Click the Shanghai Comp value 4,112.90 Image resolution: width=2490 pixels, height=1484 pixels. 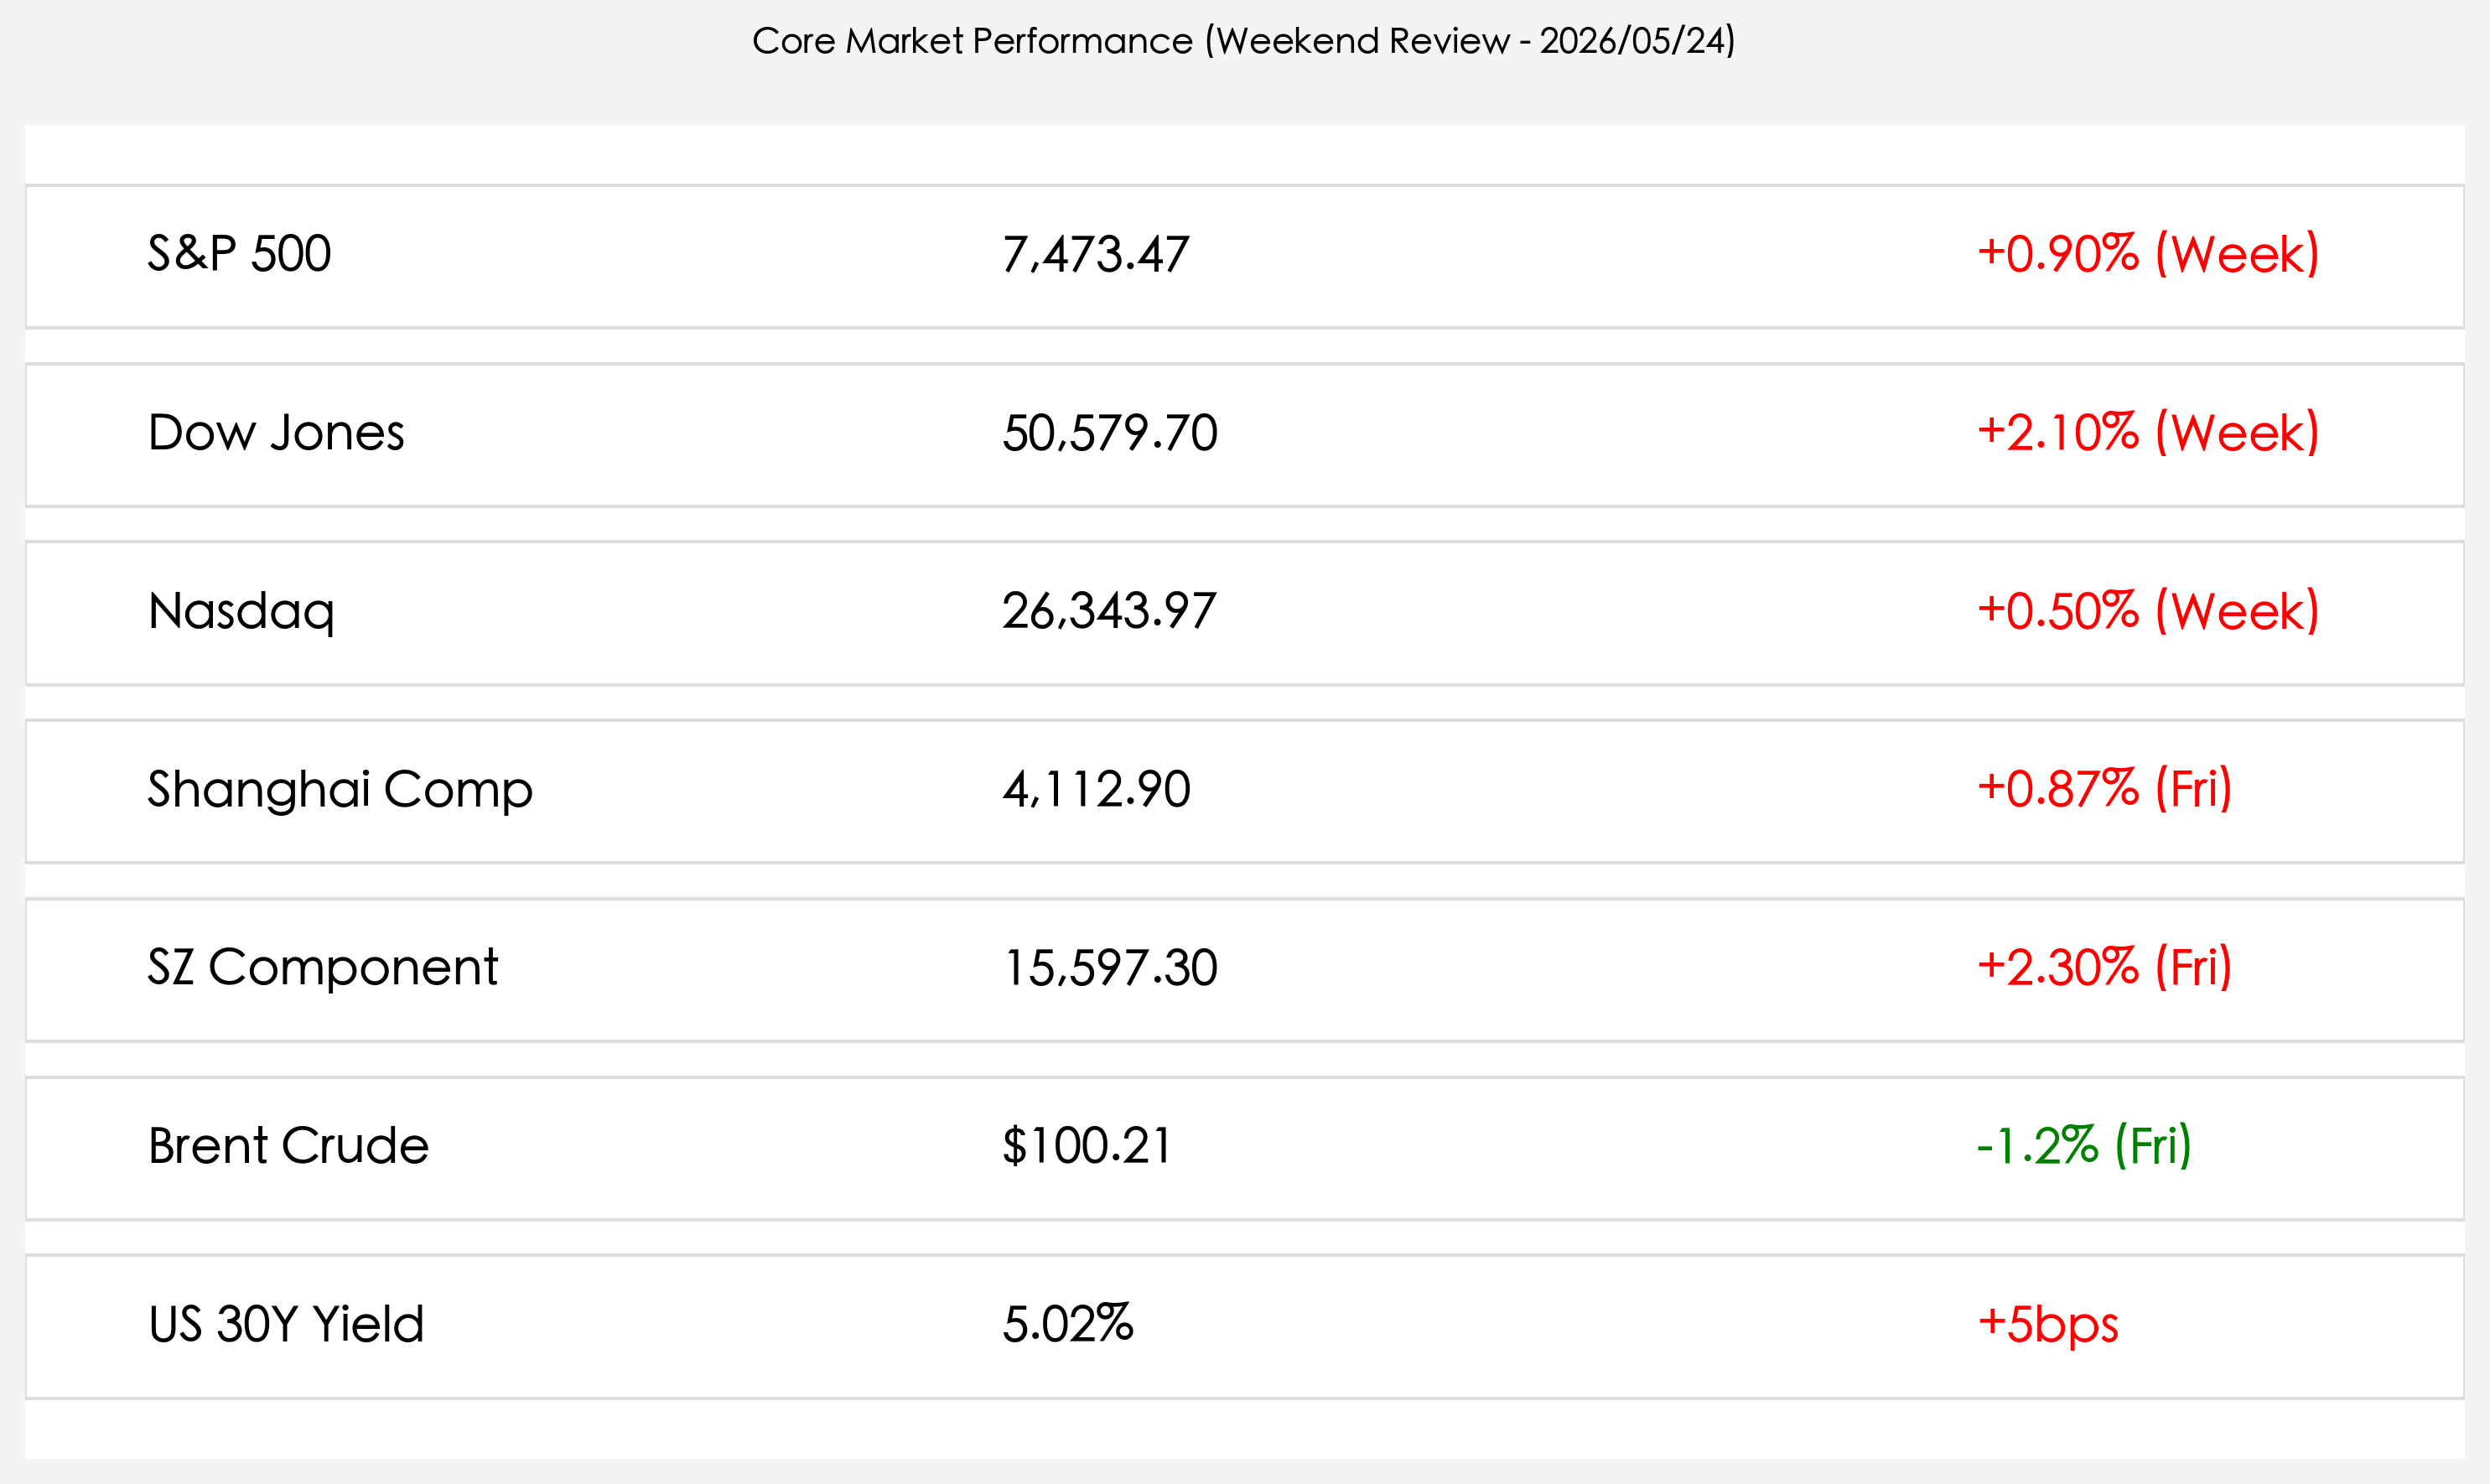tap(1096, 789)
